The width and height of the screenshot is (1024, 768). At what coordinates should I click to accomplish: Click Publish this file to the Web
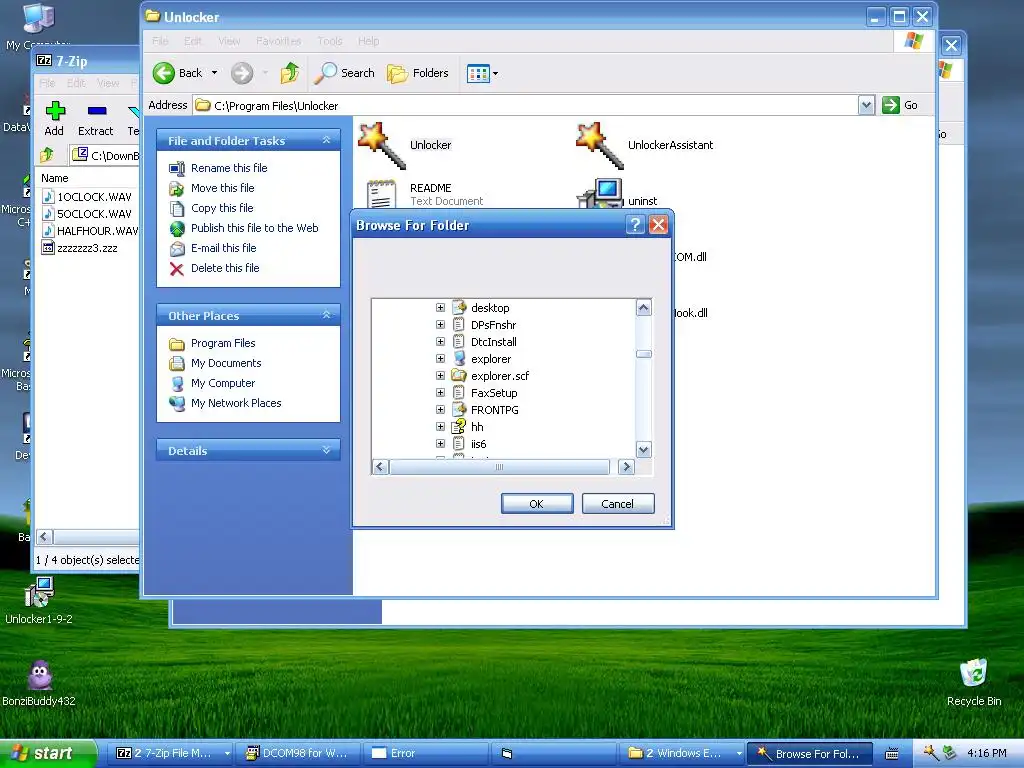[x=254, y=228]
